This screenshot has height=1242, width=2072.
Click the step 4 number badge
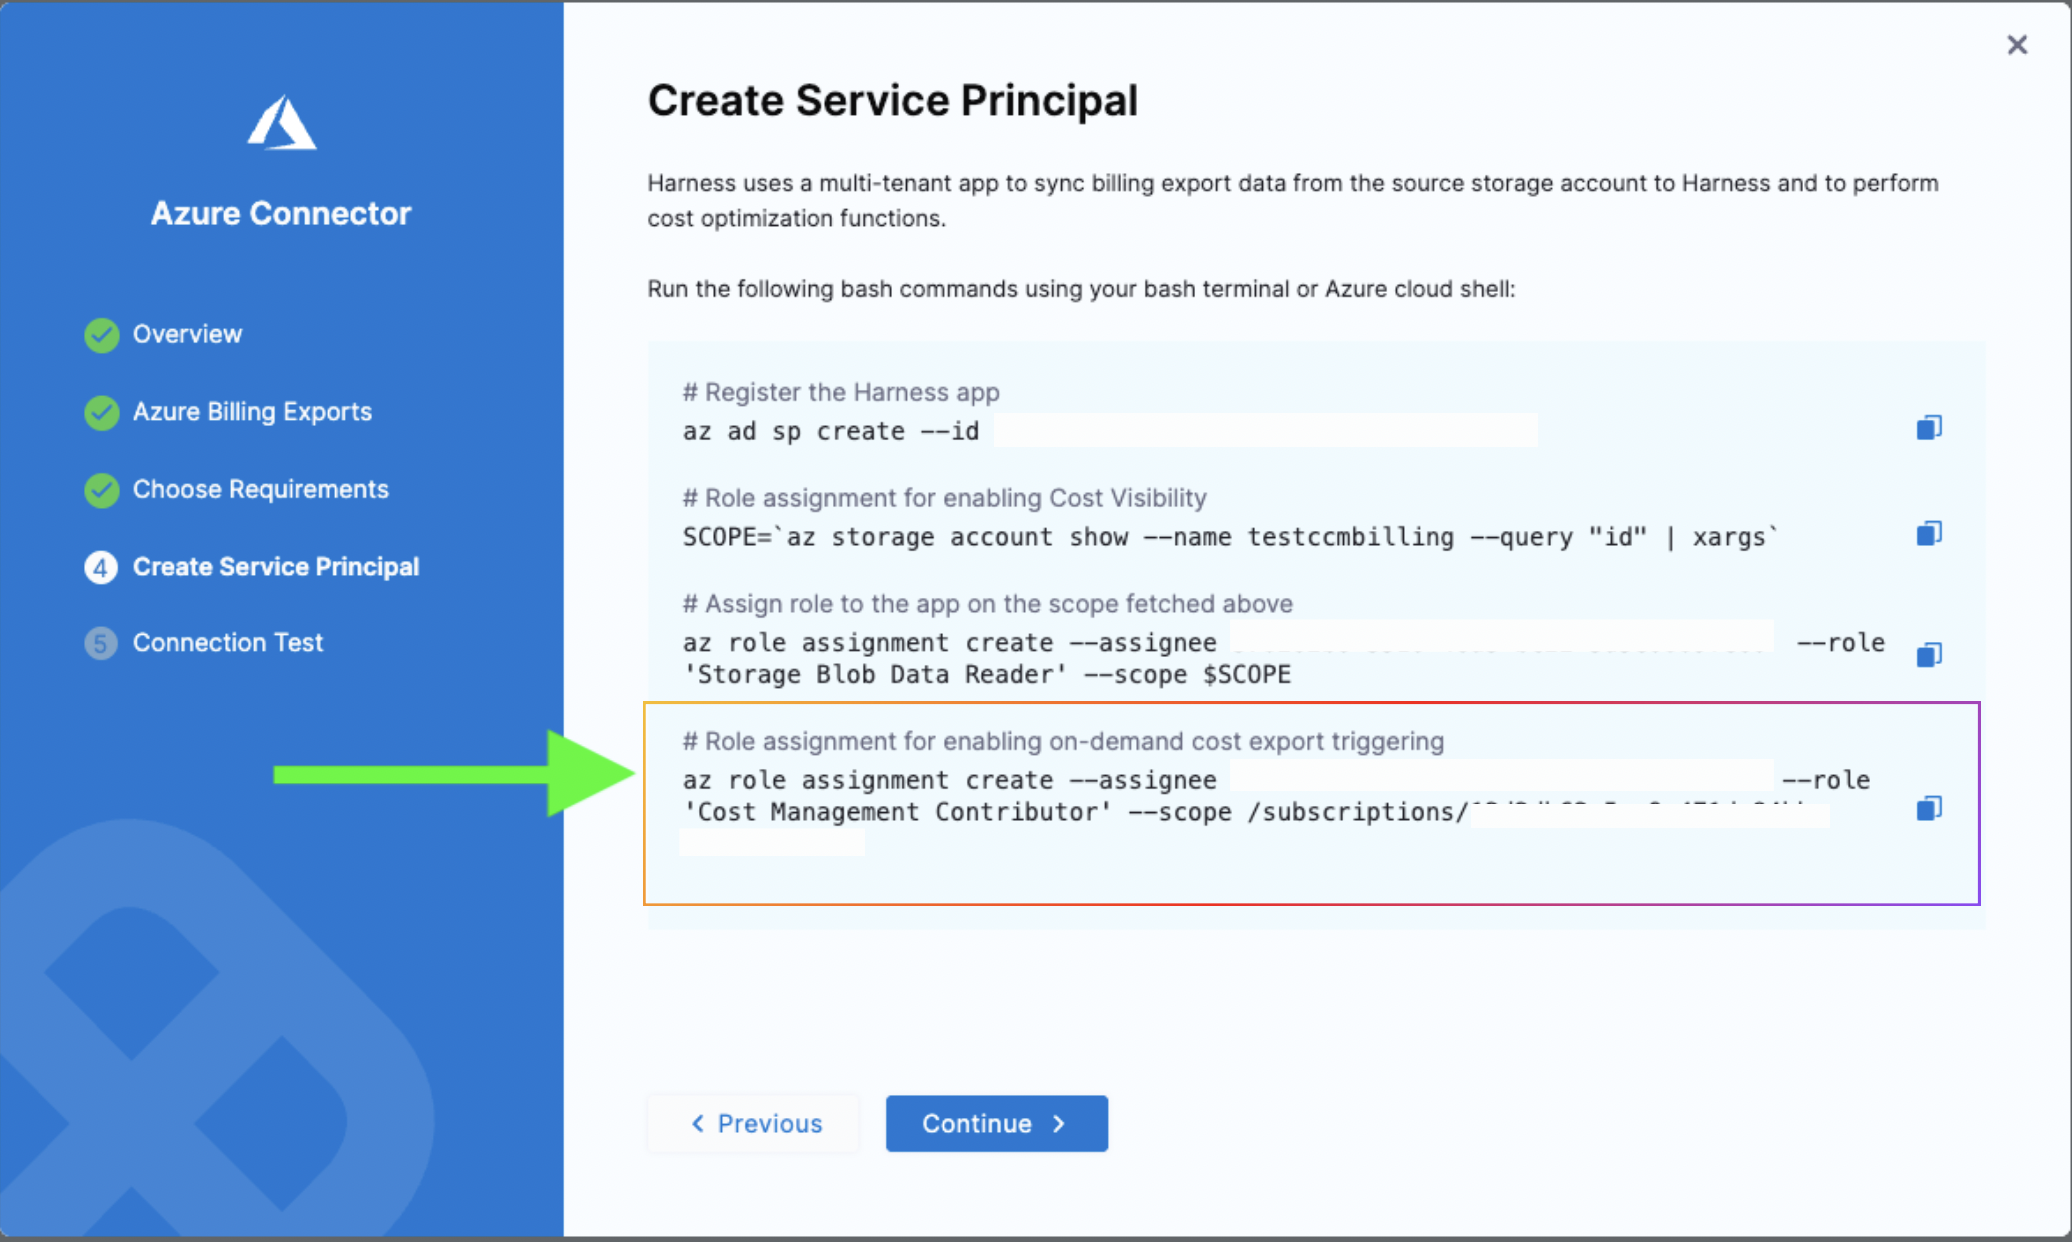[x=101, y=567]
